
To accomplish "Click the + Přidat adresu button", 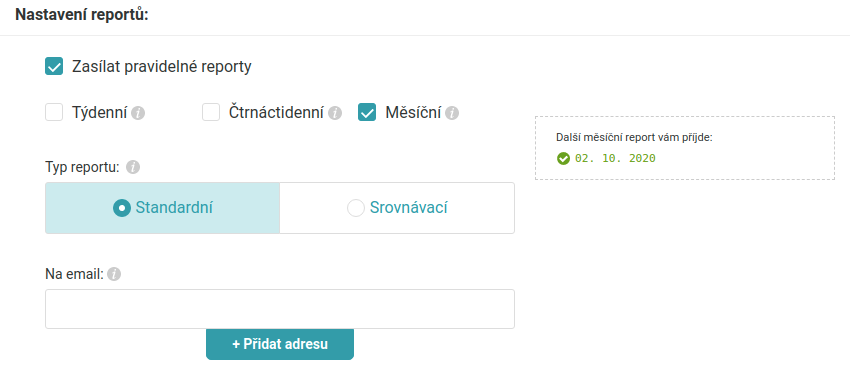I will [x=280, y=344].
